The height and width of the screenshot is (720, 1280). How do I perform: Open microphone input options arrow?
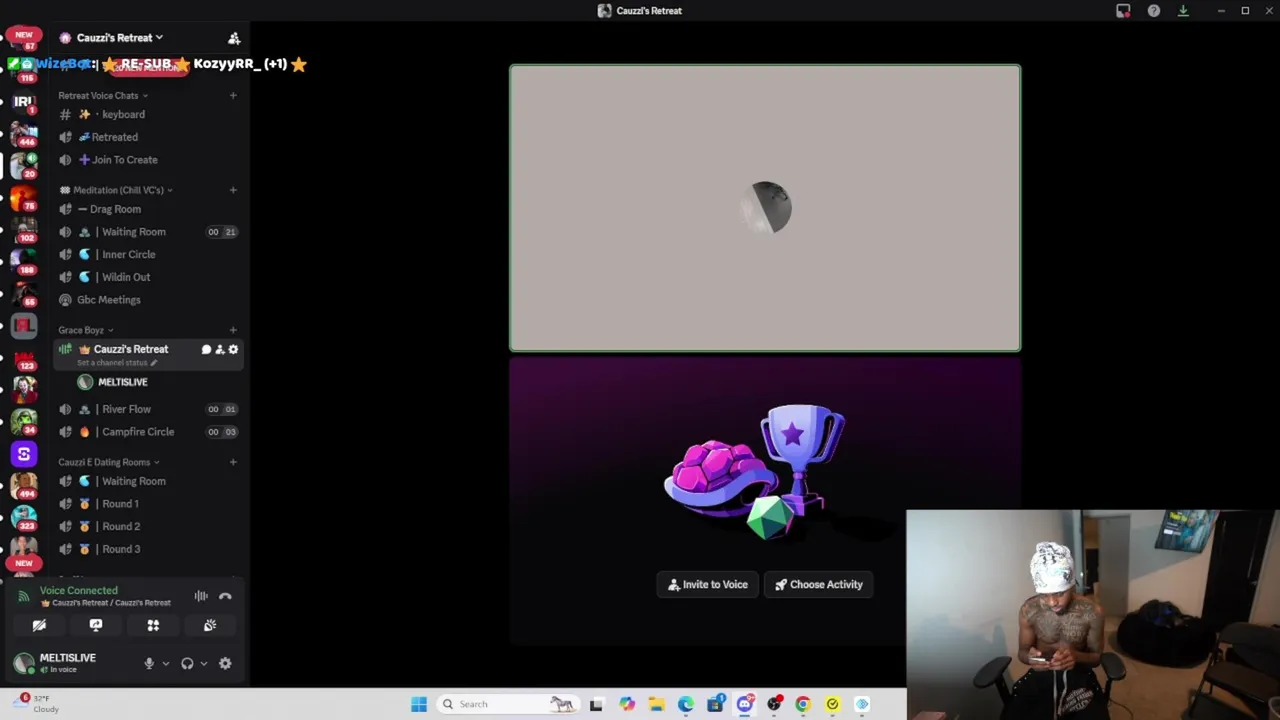click(165, 663)
